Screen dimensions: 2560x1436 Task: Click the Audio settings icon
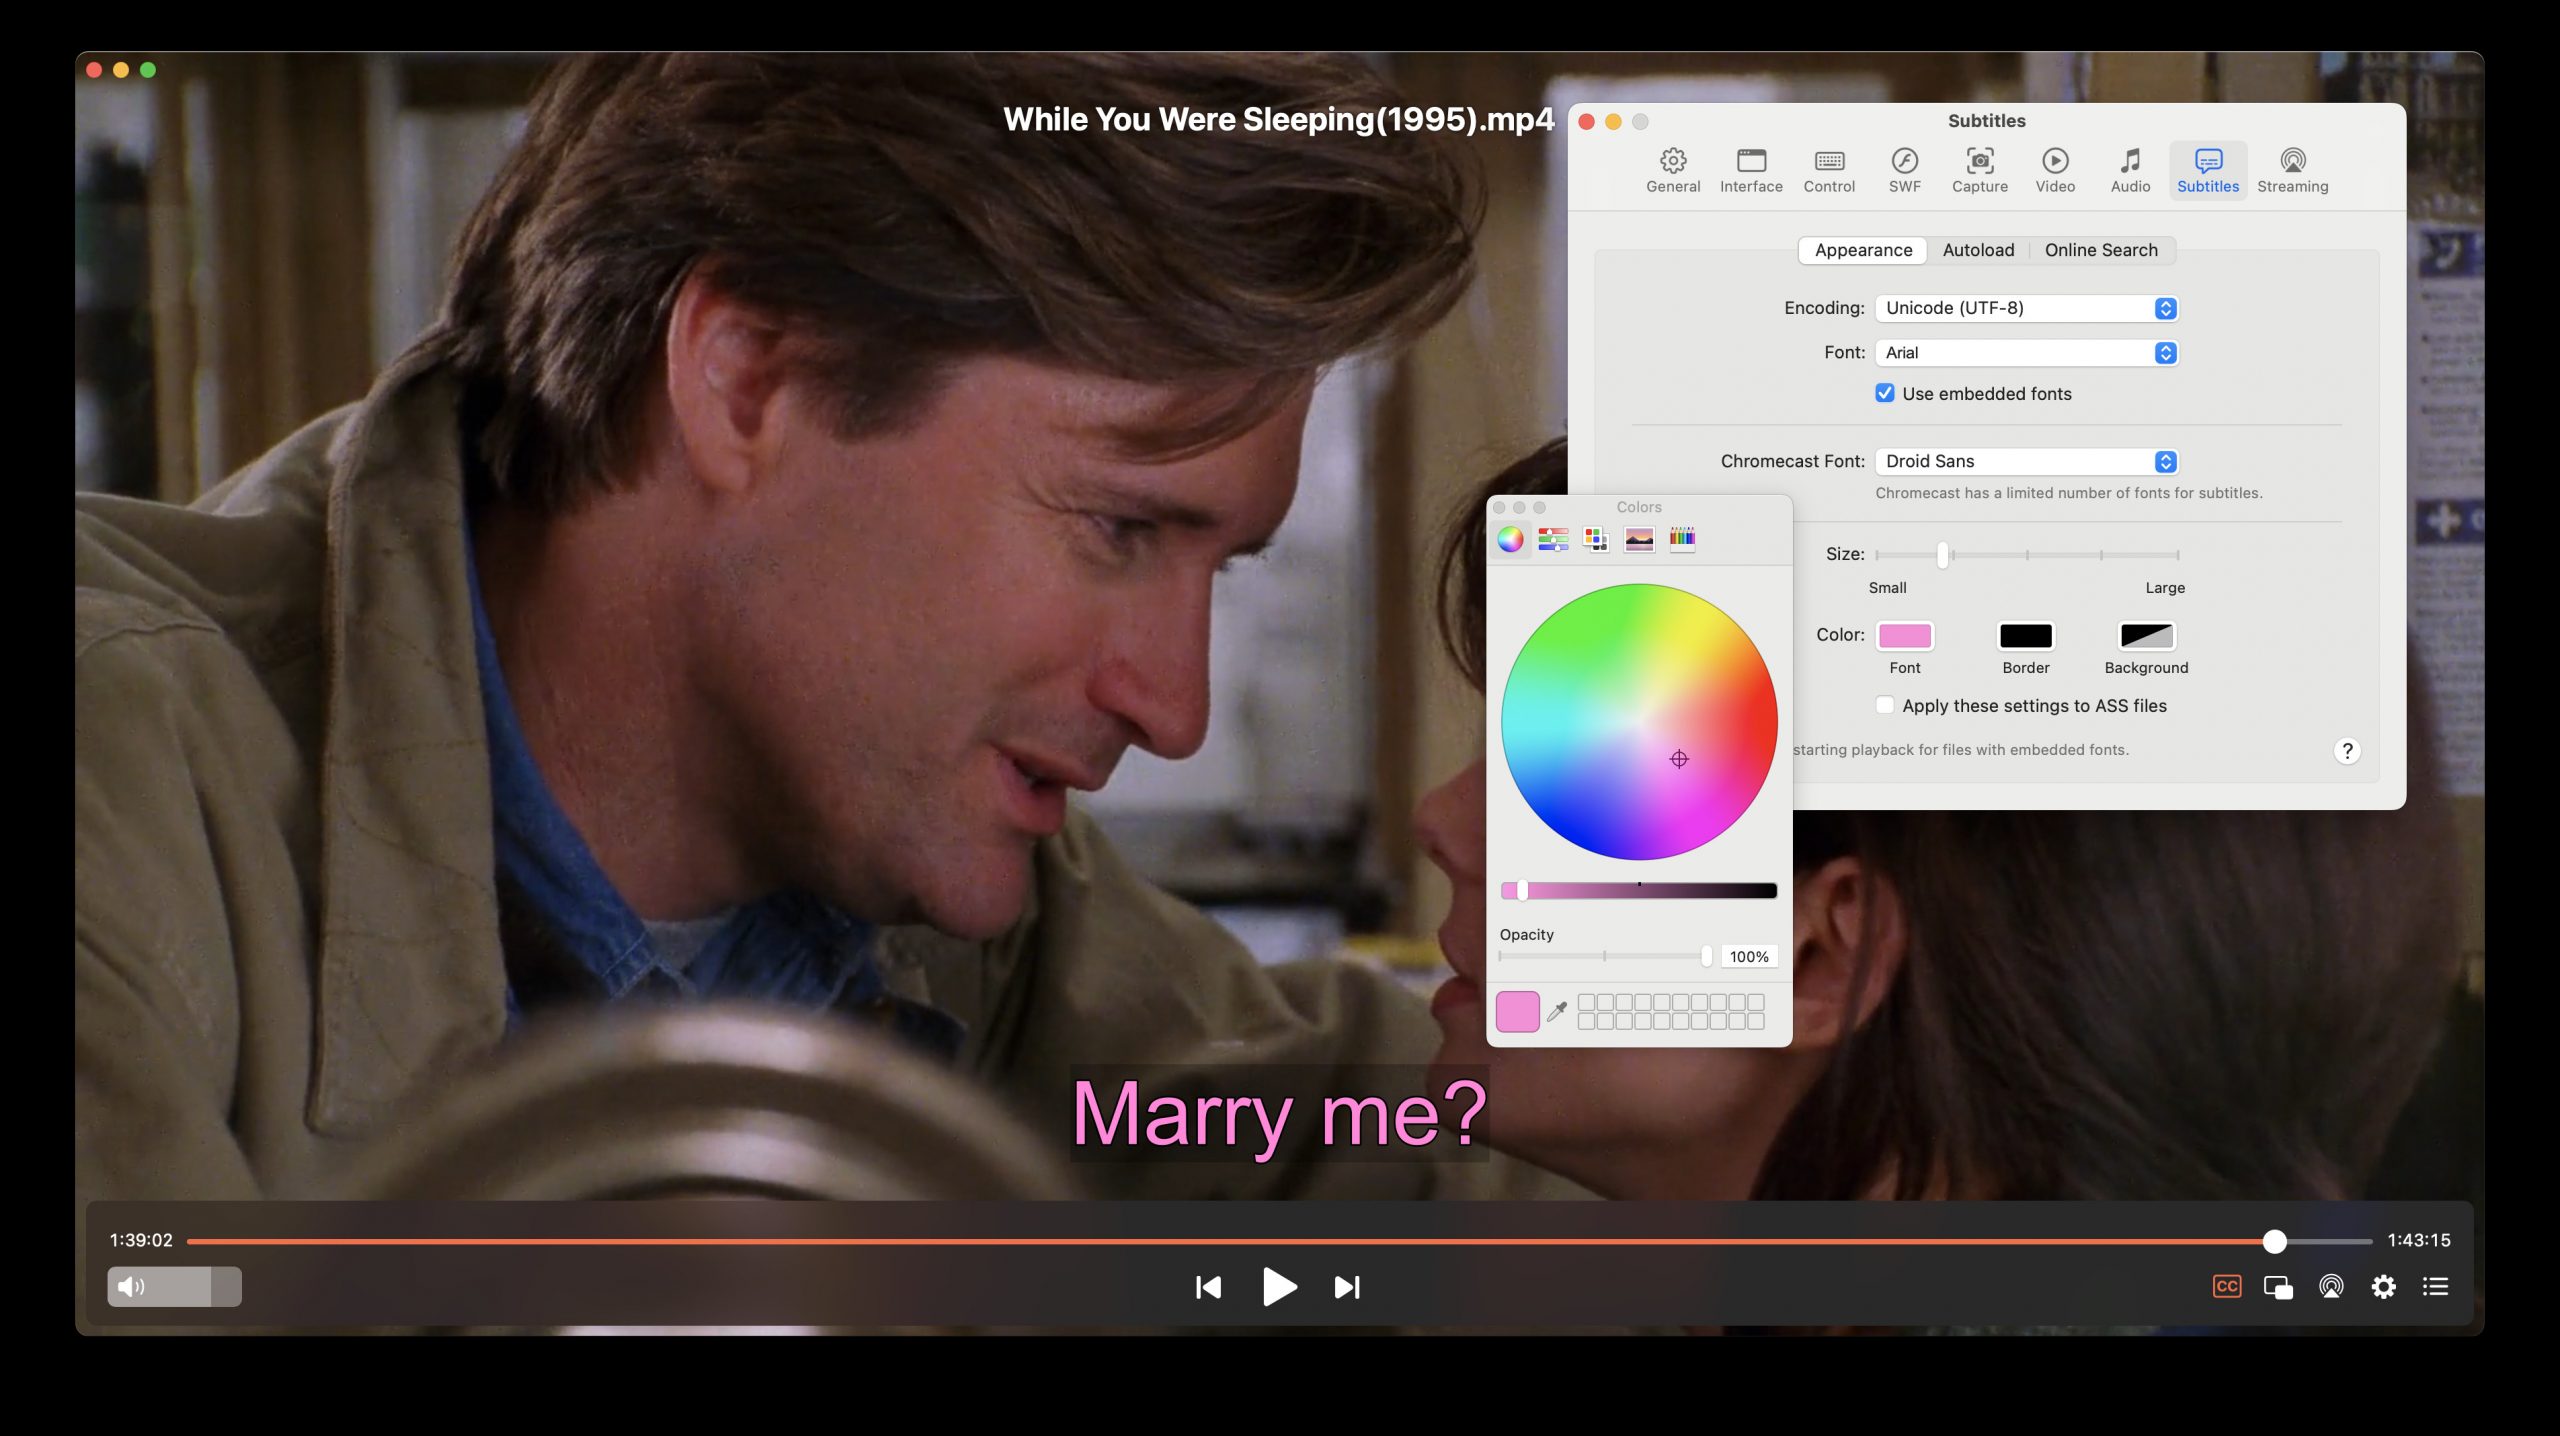2129,167
